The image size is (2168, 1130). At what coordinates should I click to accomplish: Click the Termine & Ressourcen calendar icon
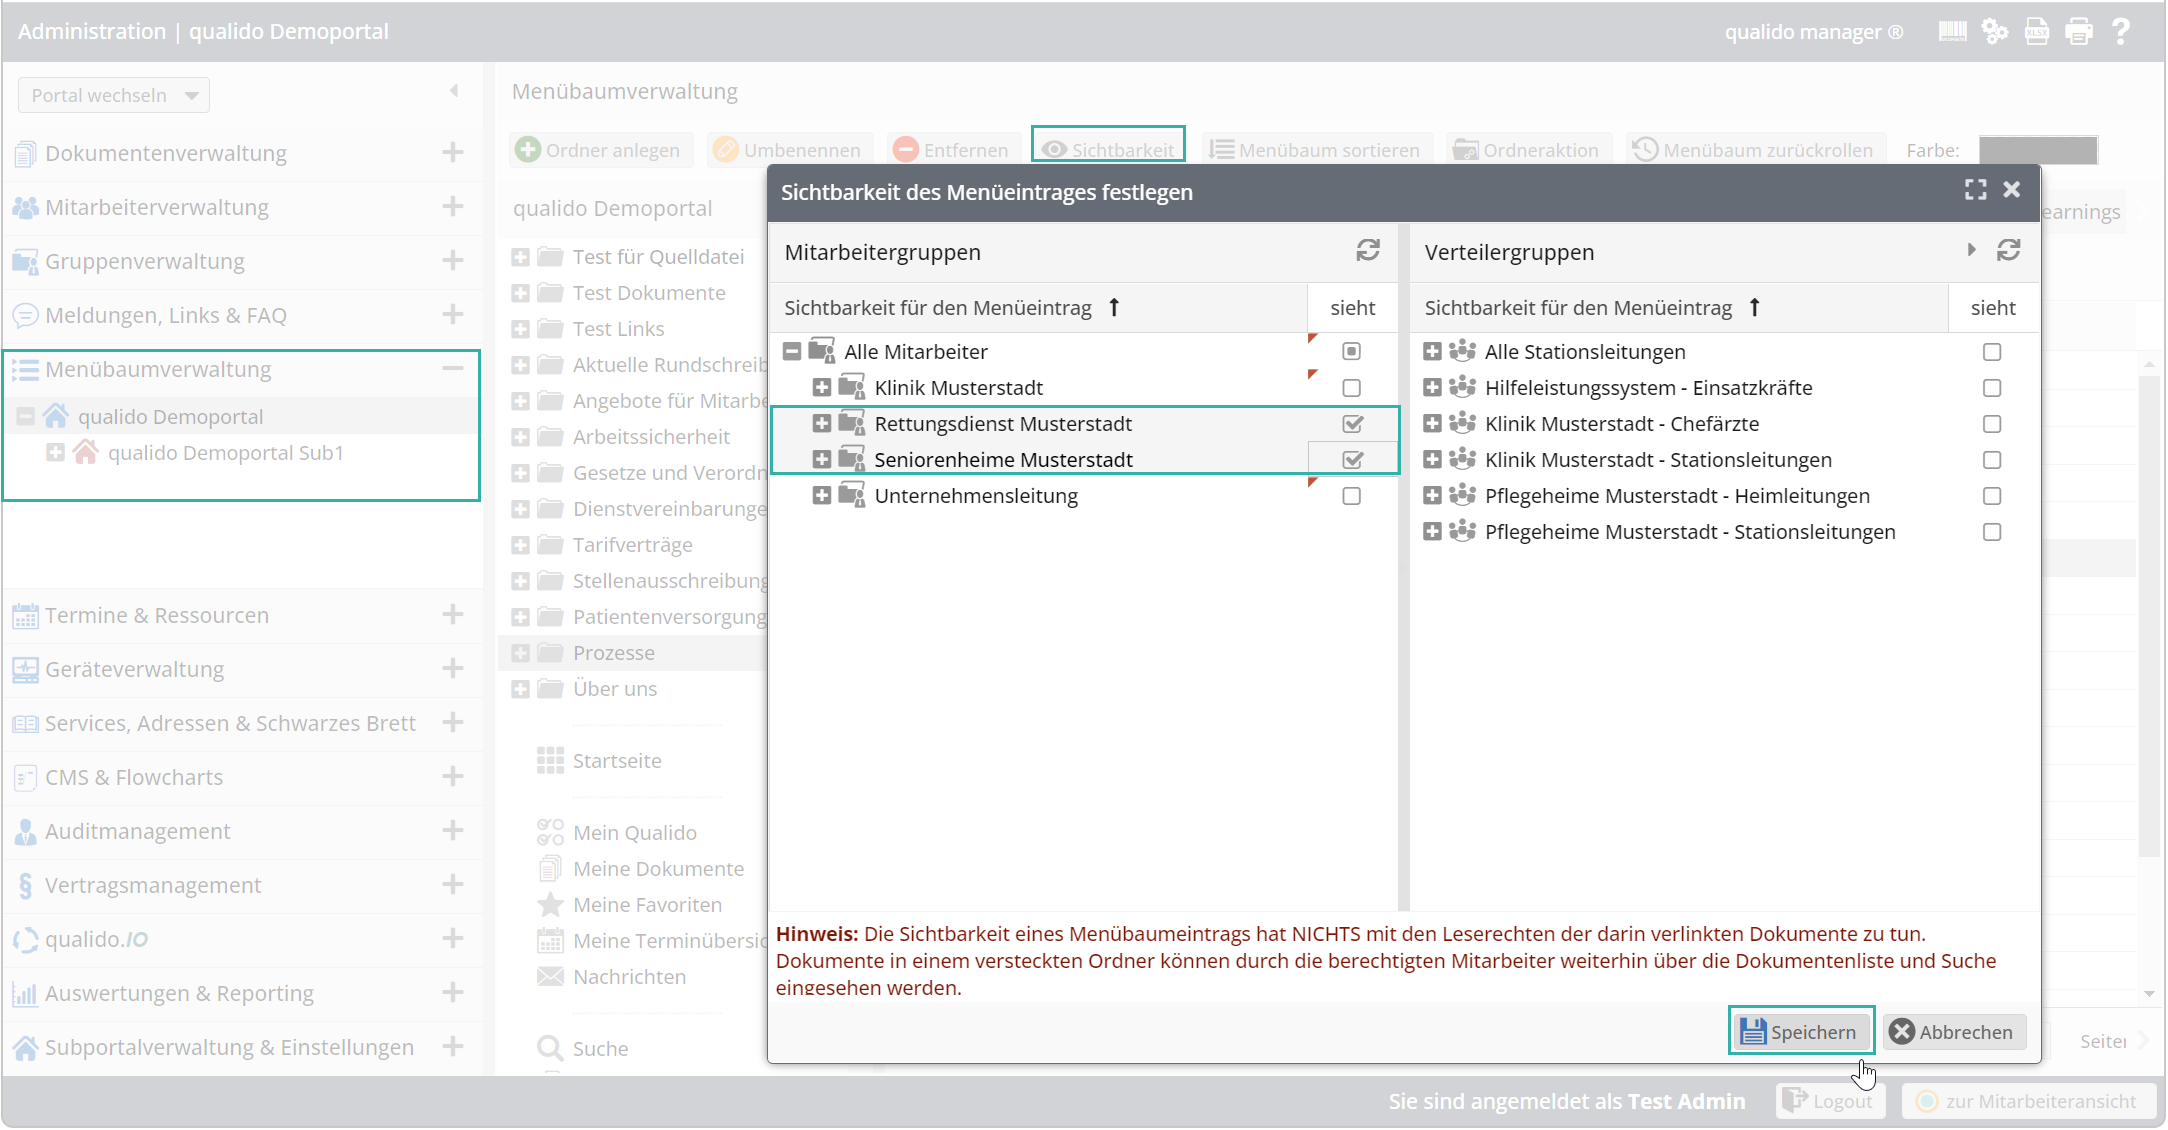[x=25, y=615]
